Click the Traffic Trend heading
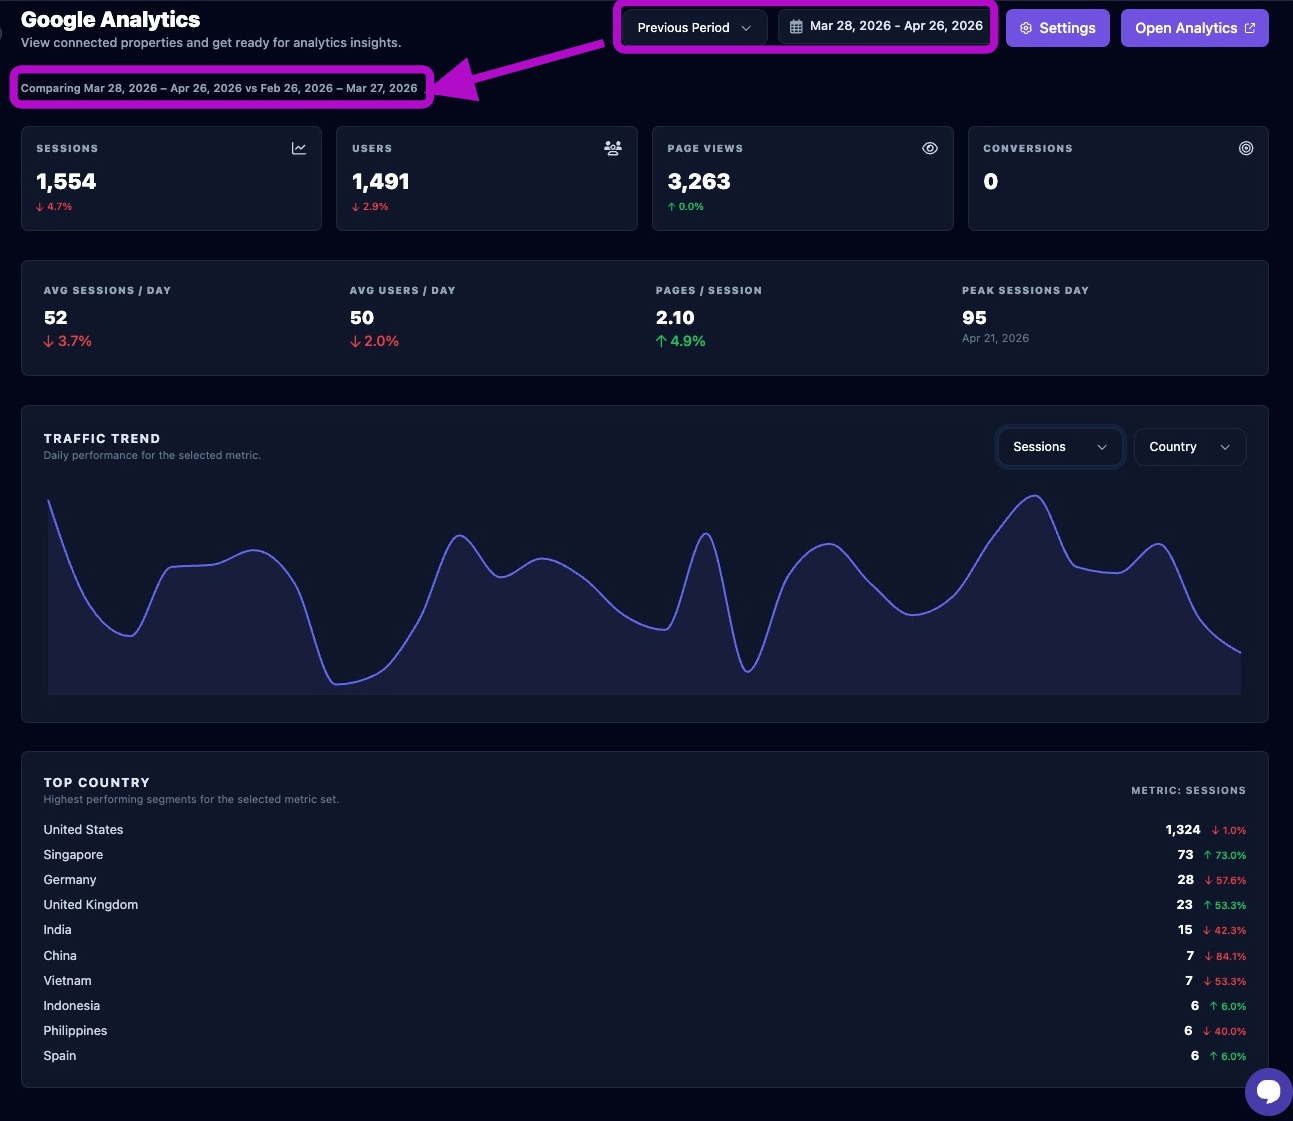This screenshot has width=1293, height=1121. pos(102,438)
